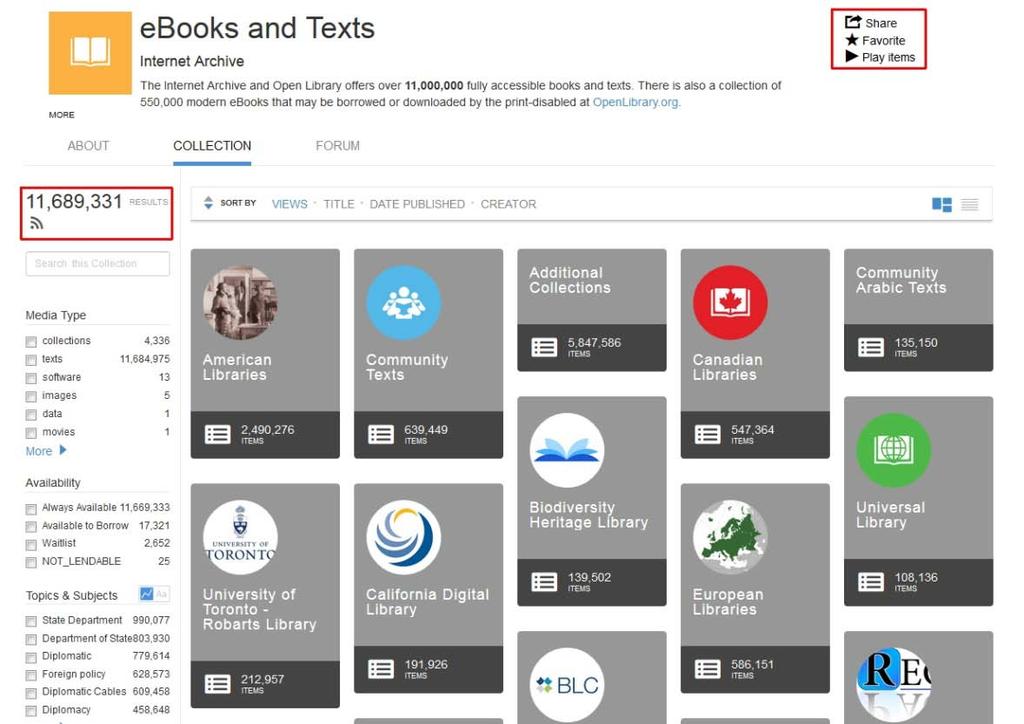Click California Digital Library swirl logo
The width and height of the screenshot is (1024, 724).
click(x=404, y=537)
